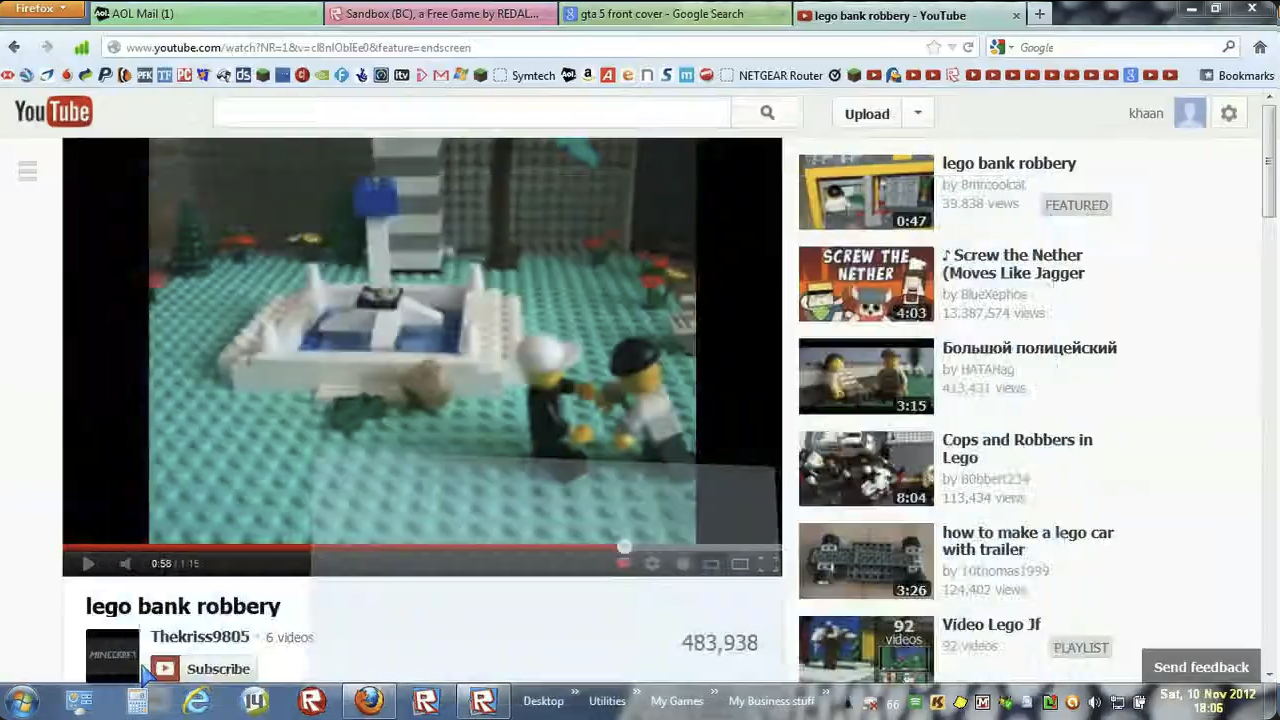This screenshot has height=720, width=1280.
Task: Click the Firefox home icon
Action: click(1260, 47)
